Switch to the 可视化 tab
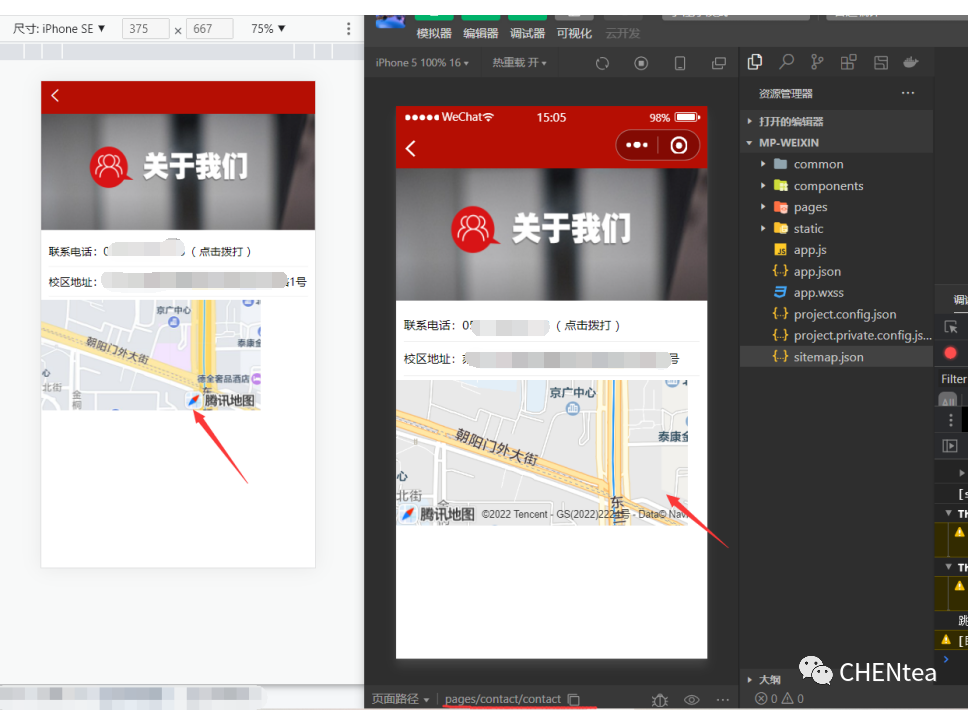Viewport: 970px width, 713px height. (x=574, y=33)
